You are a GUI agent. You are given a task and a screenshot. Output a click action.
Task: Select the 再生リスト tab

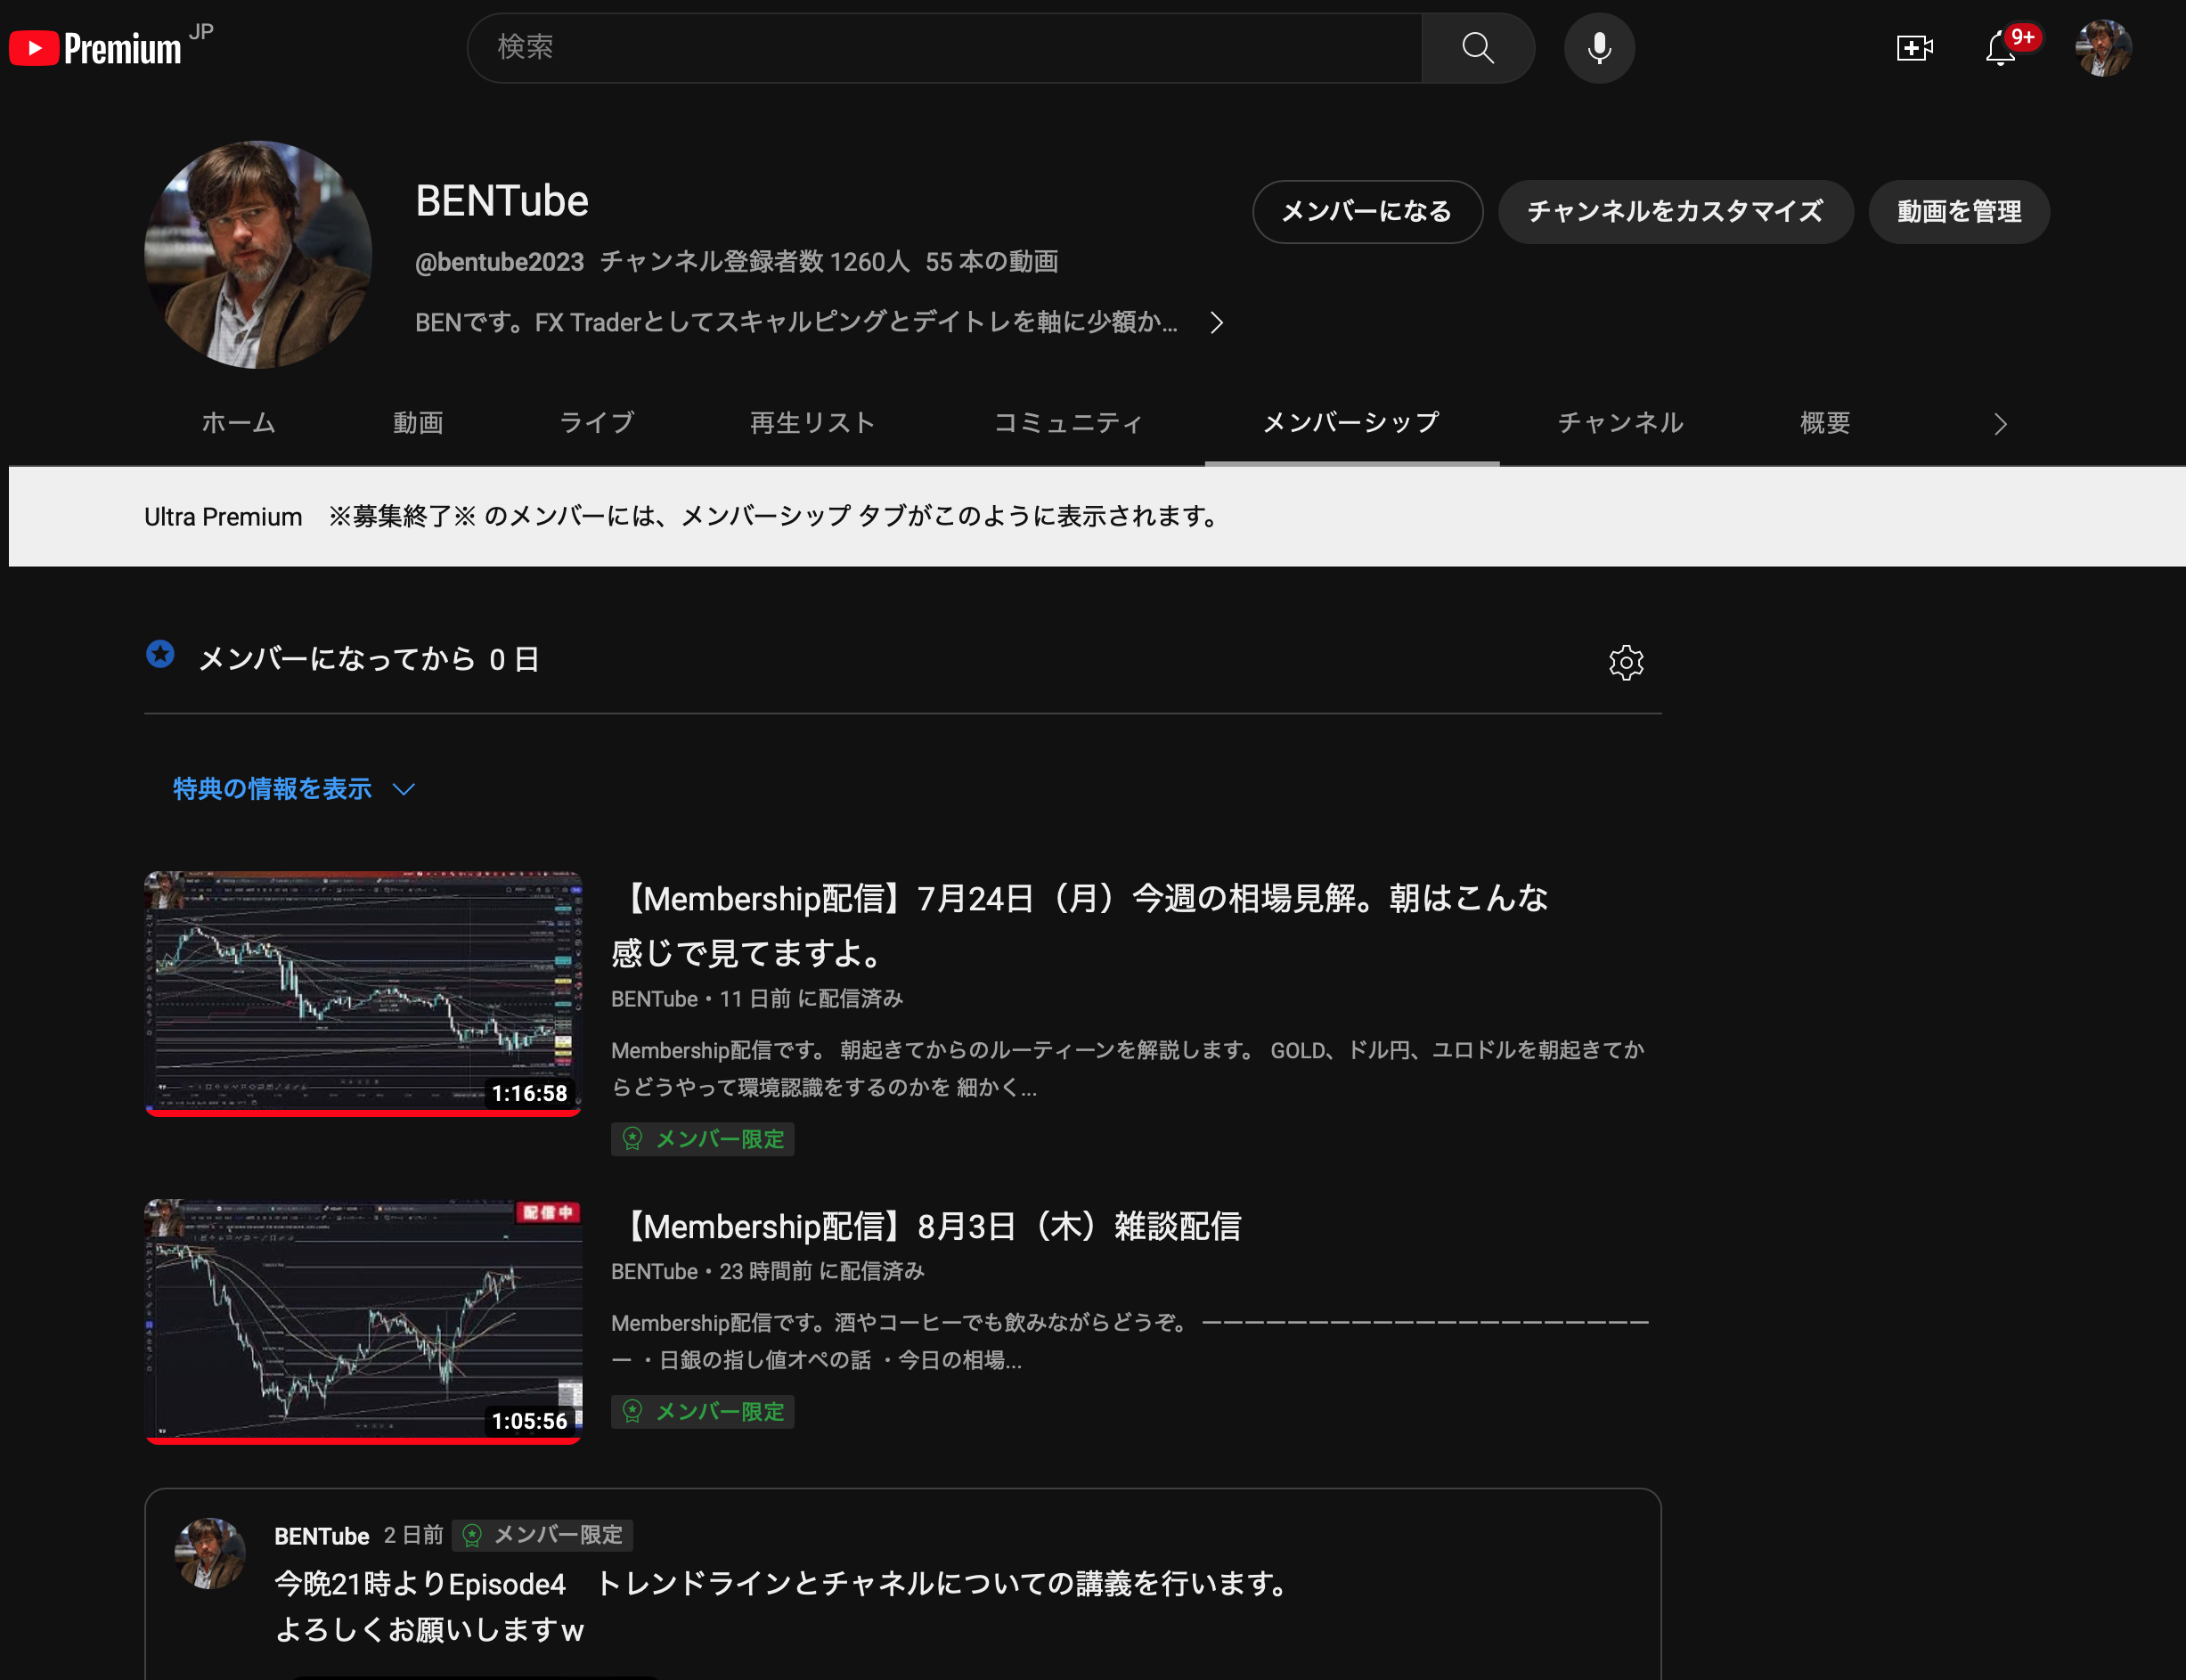click(x=812, y=423)
